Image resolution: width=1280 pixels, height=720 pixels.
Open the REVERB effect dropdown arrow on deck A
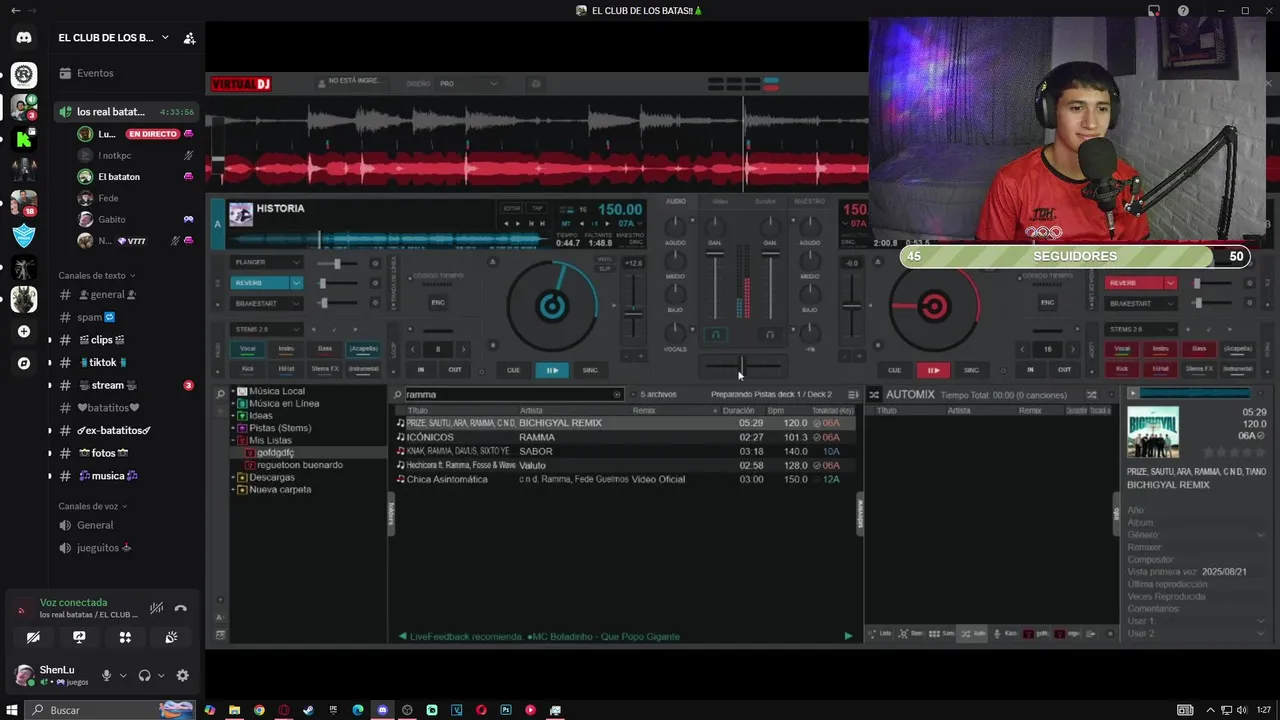(296, 283)
